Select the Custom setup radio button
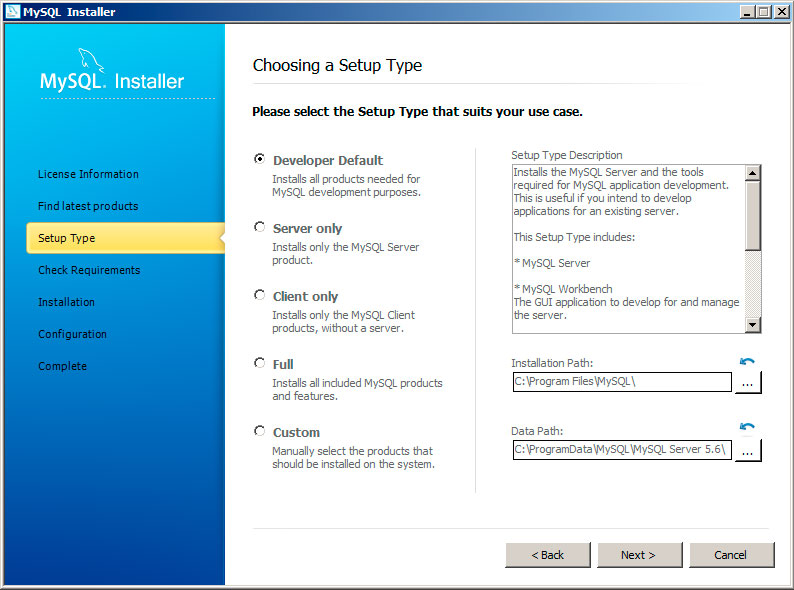Viewport: 794px width, 590px height. point(259,431)
